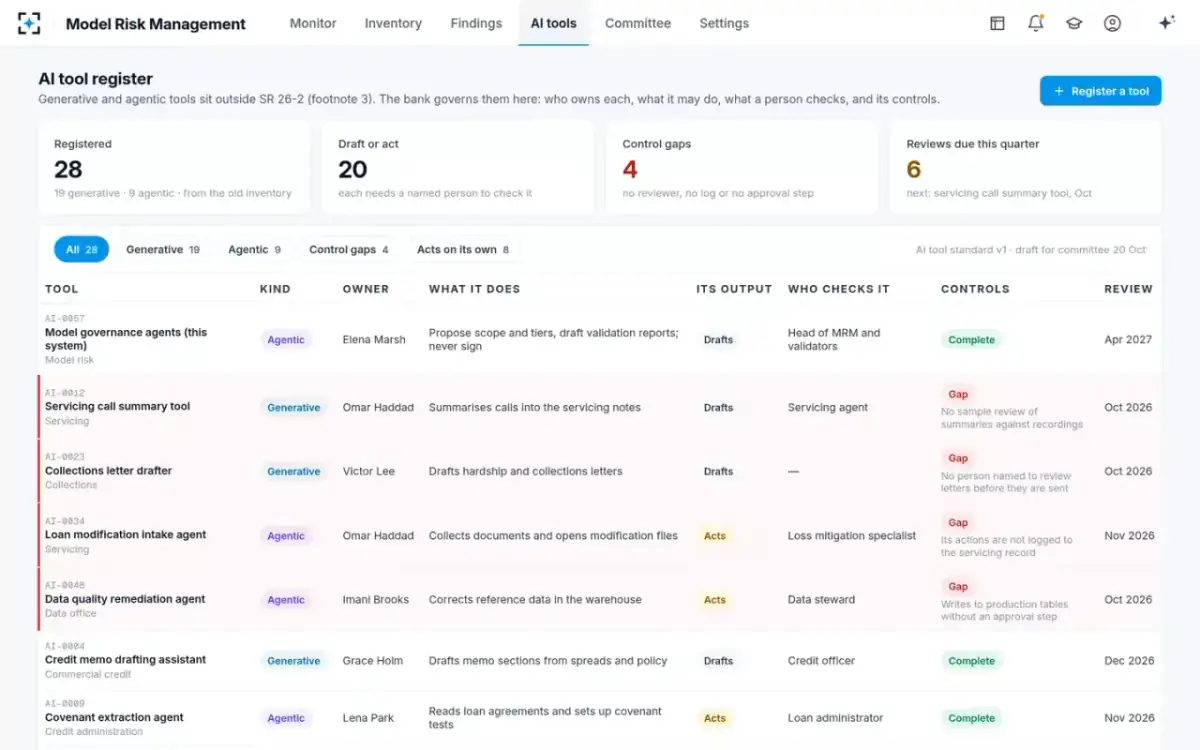
Task: Click Gap badge for Servicing call summary tool
Action: pos(958,394)
